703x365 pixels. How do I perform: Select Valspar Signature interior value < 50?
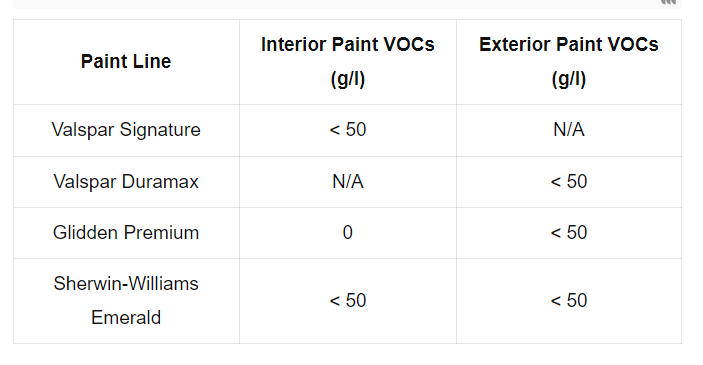(x=348, y=130)
